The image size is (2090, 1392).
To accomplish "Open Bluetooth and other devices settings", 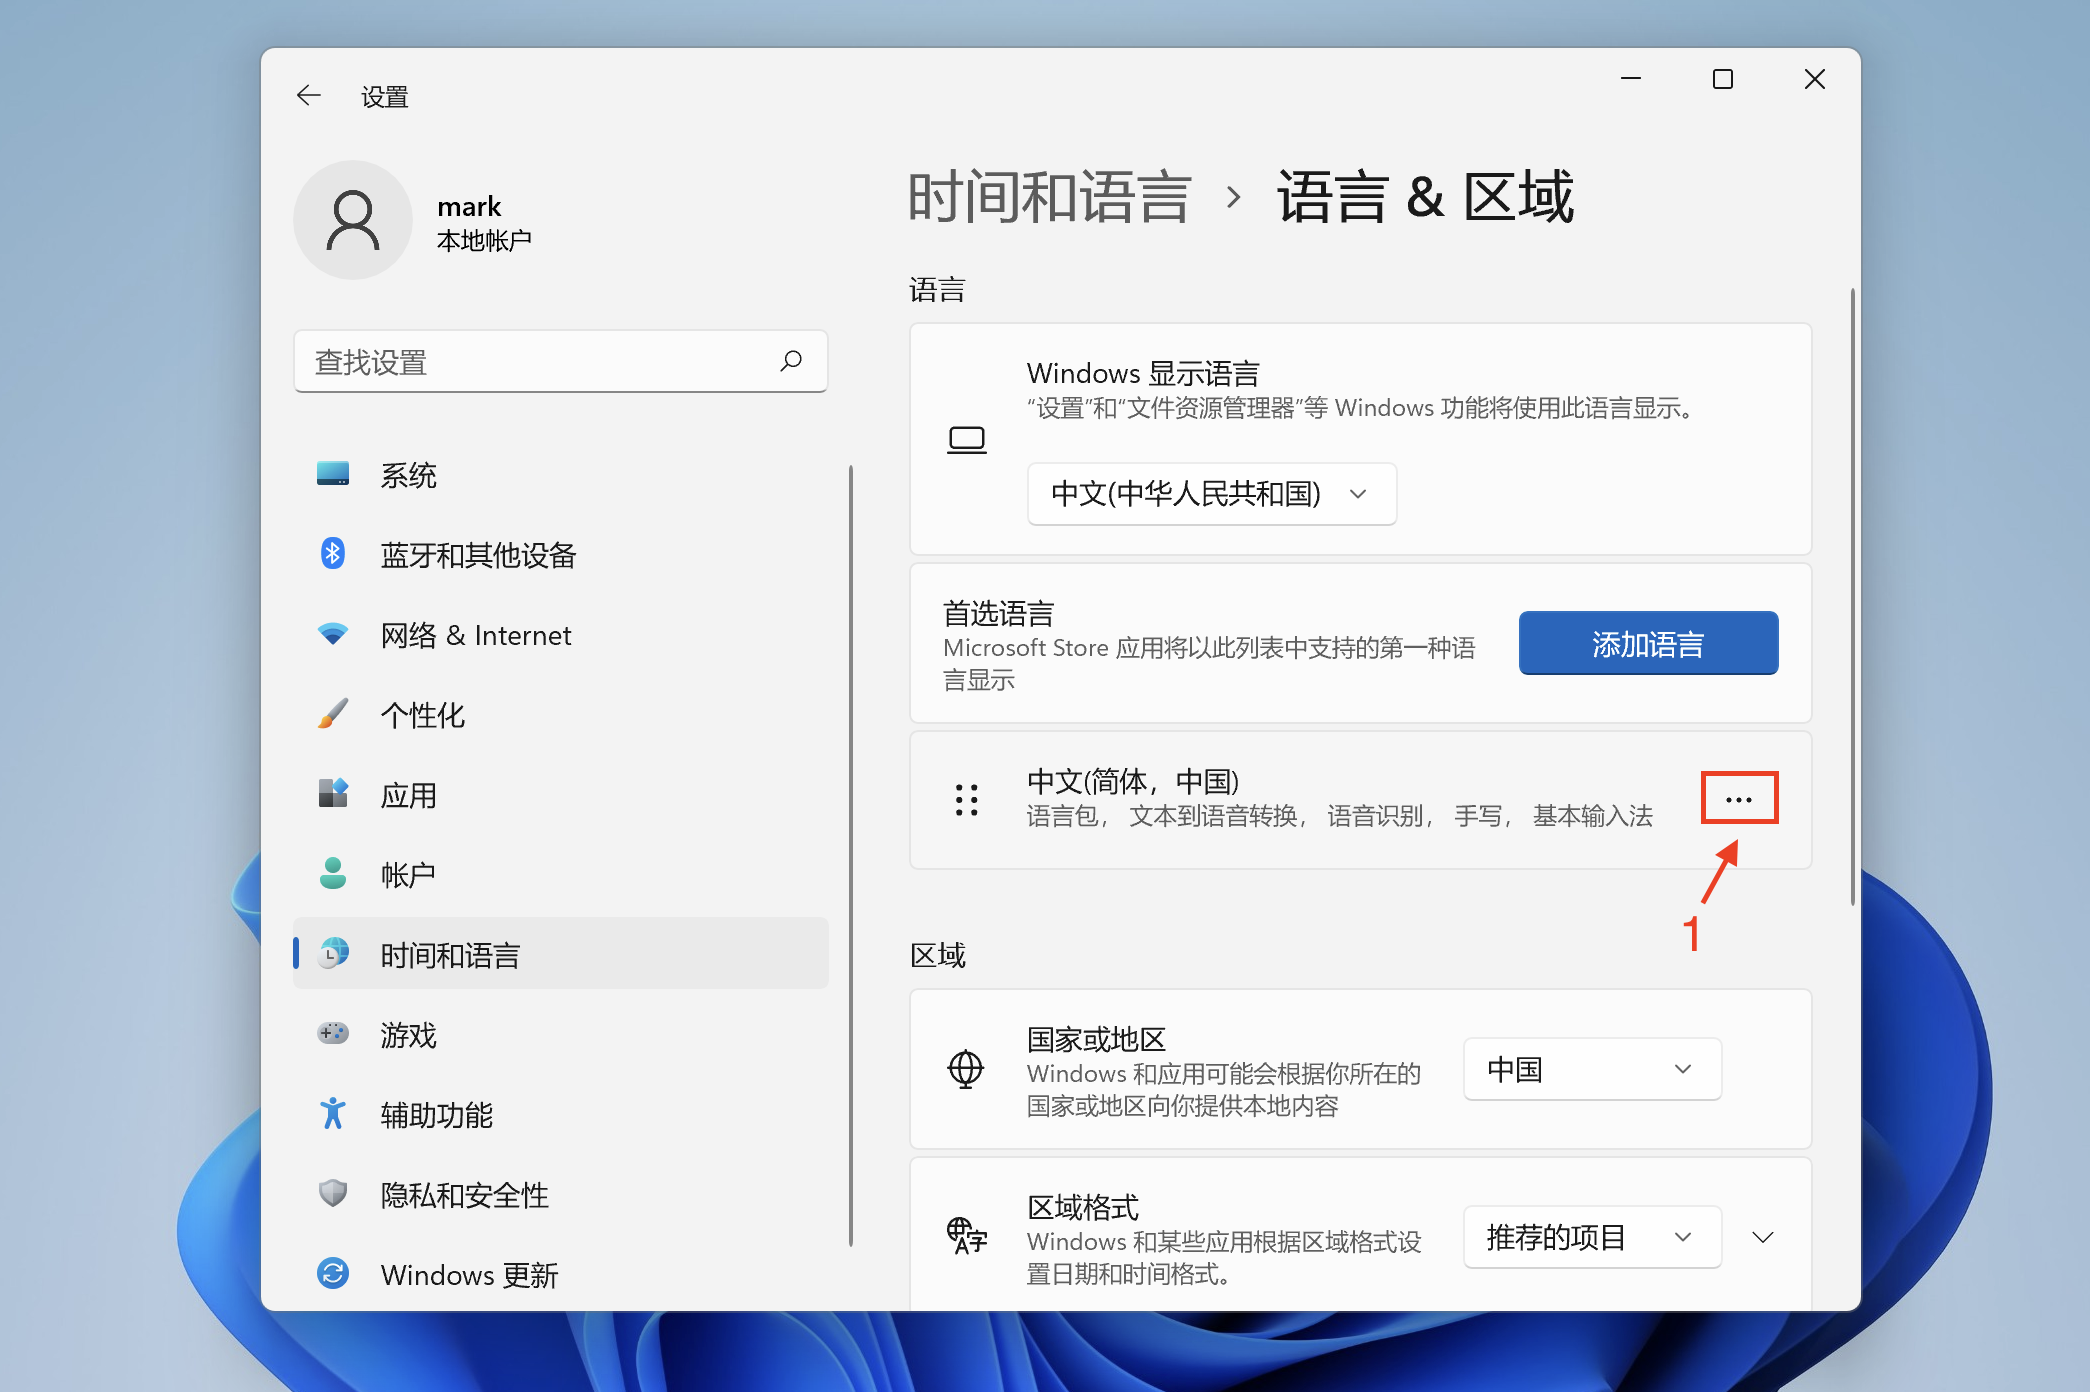I will tap(478, 555).
